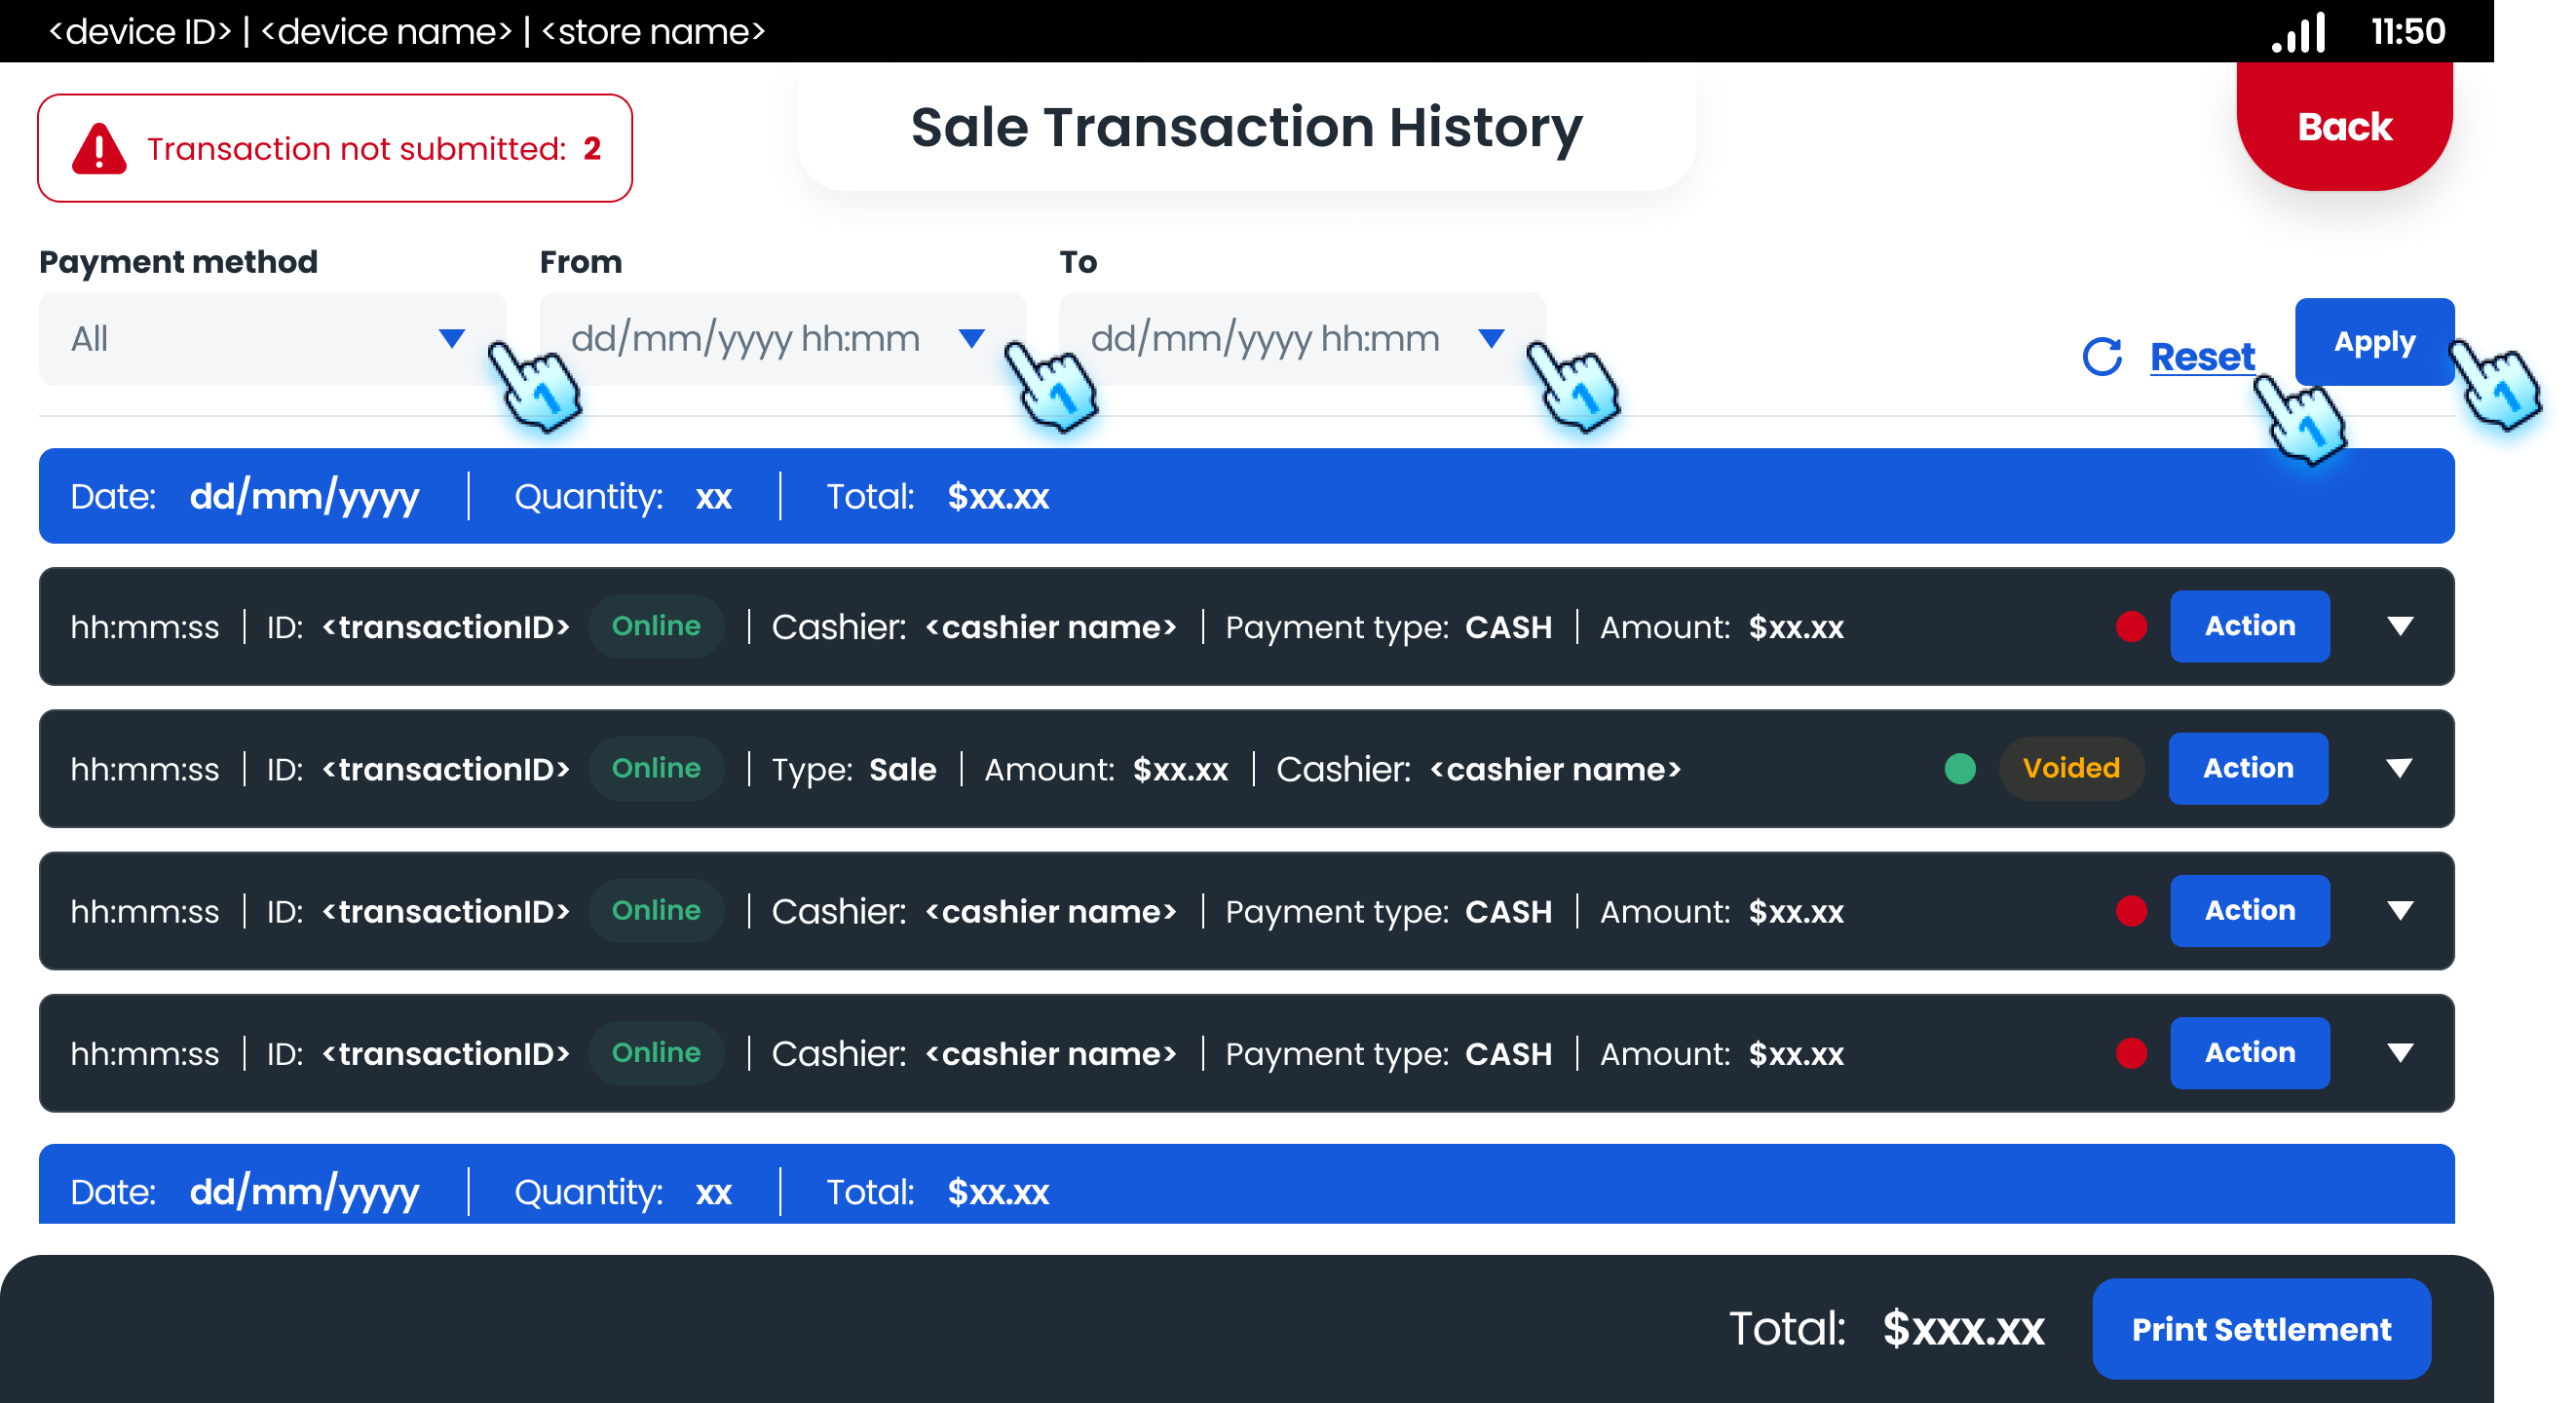Toggle the red indicator on fourth transaction

coord(2133,1053)
